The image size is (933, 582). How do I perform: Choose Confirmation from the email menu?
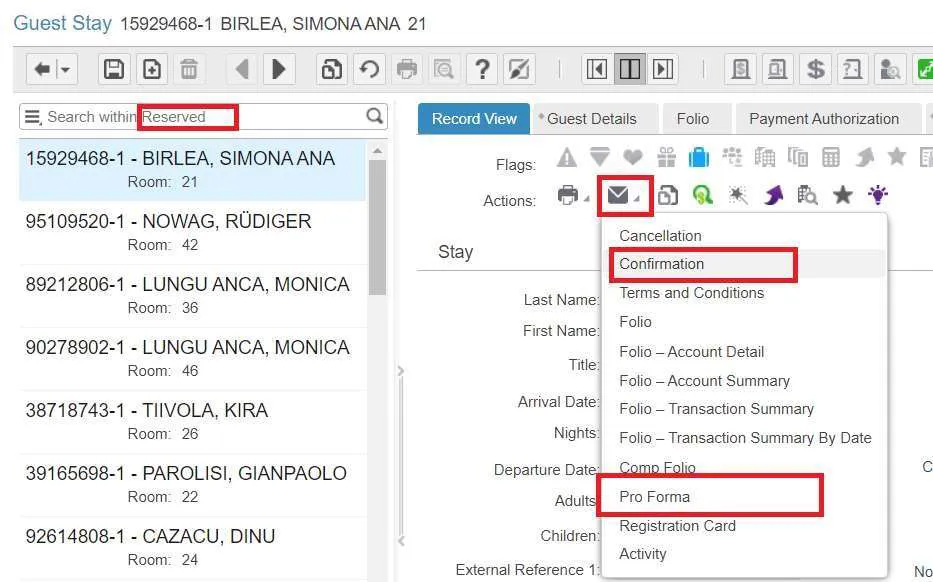661,264
